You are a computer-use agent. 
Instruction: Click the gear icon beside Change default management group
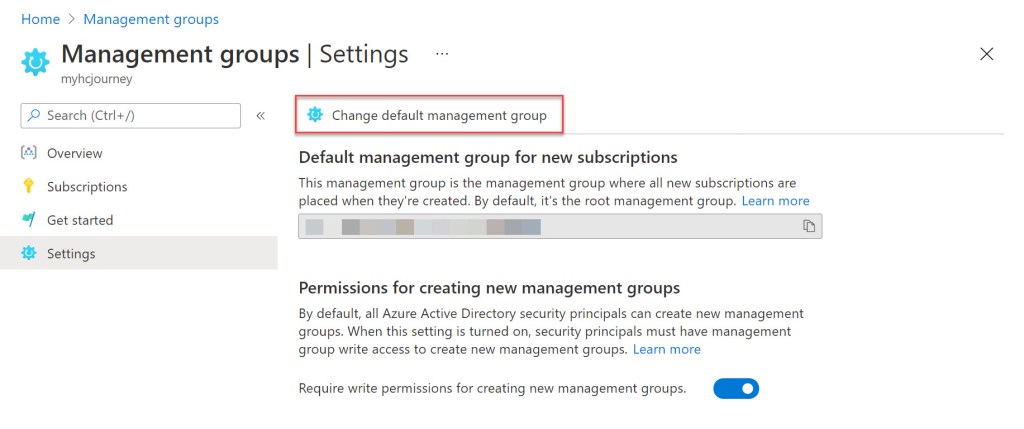point(315,115)
